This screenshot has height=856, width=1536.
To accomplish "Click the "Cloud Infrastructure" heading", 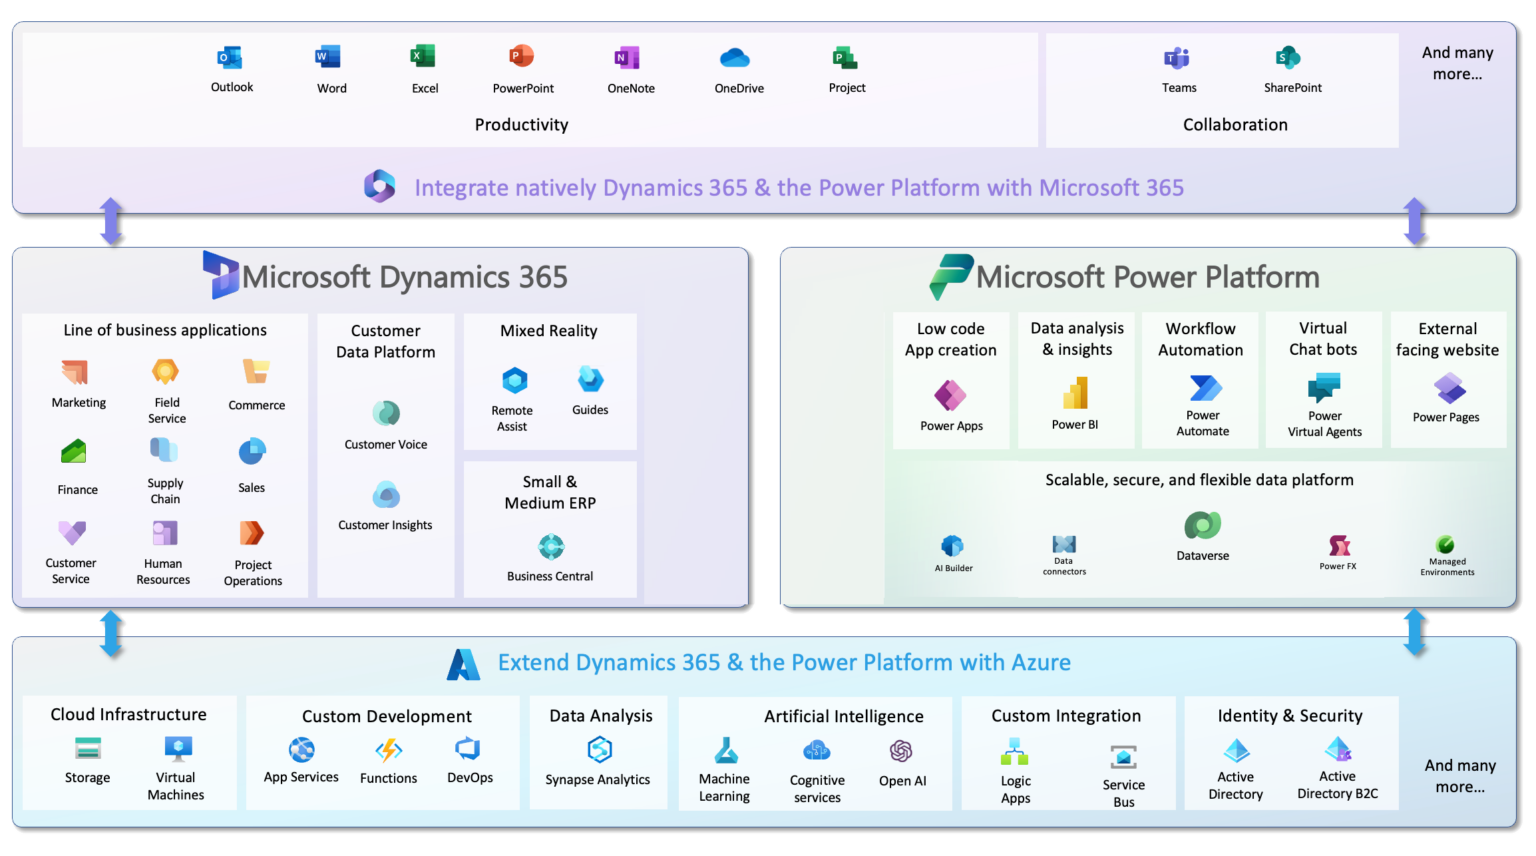I will point(129,714).
